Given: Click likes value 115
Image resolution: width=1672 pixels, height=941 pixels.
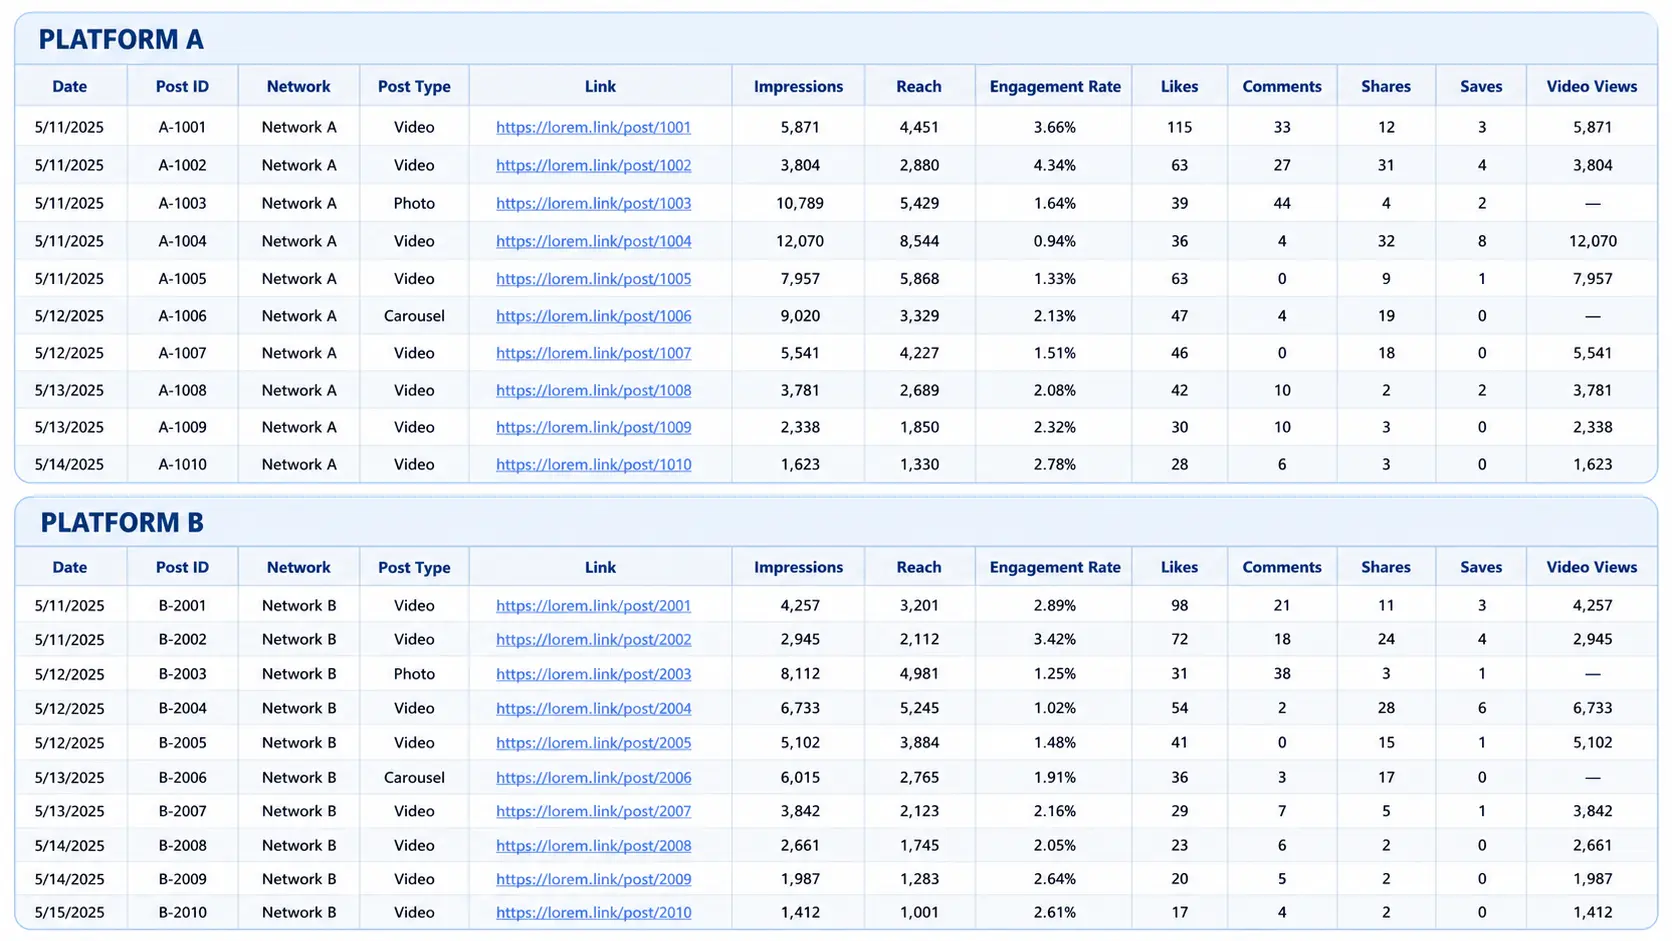Looking at the screenshot, I should click(x=1180, y=128).
